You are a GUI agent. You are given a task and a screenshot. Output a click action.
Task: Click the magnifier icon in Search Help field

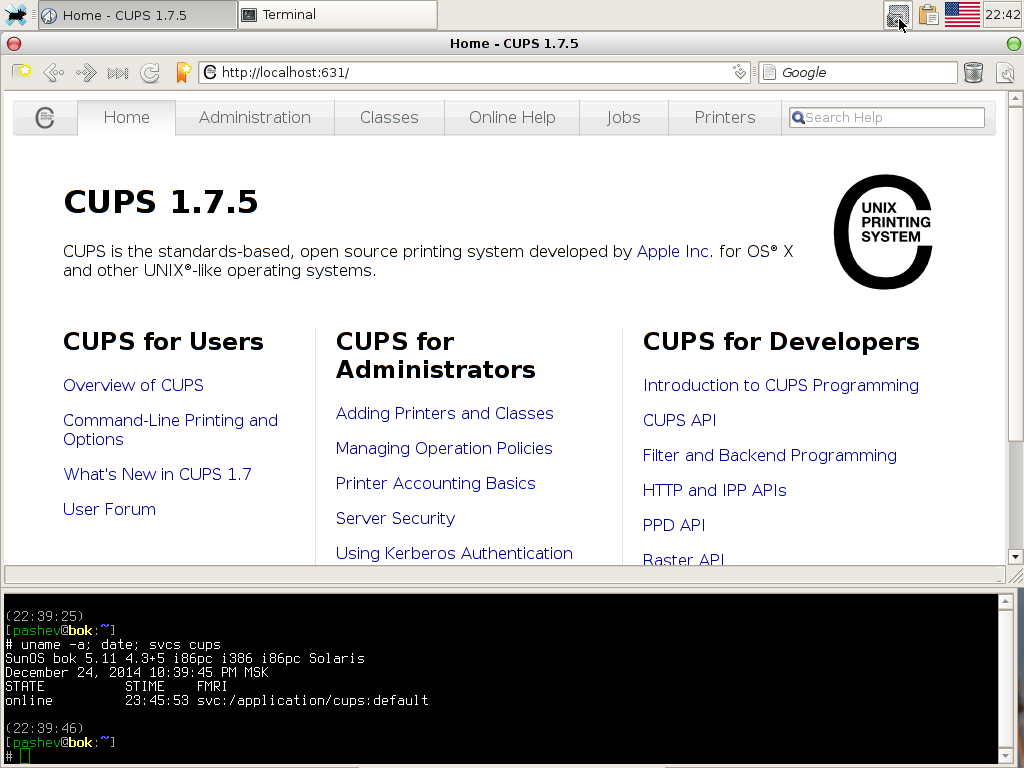pyautogui.click(x=797, y=118)
